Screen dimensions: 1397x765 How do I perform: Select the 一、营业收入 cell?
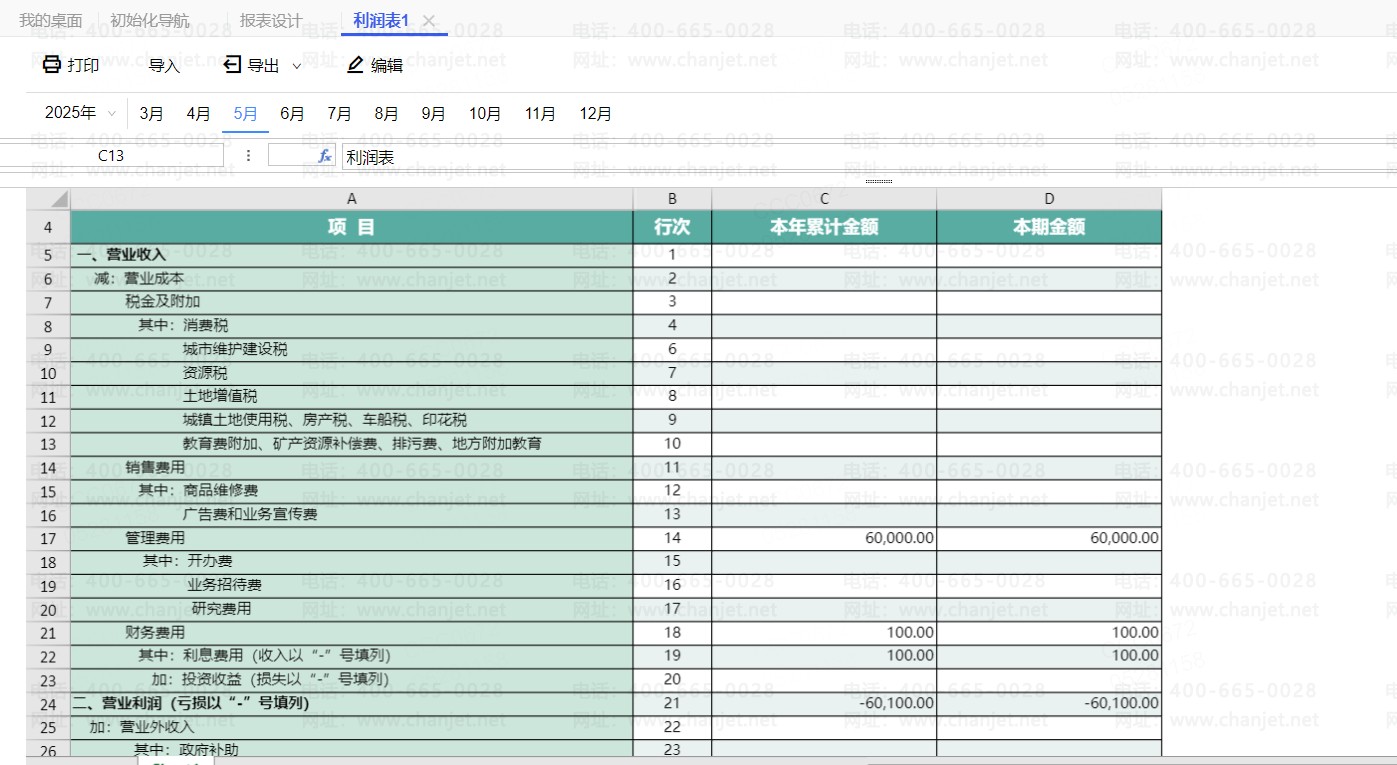click(352, 255)
